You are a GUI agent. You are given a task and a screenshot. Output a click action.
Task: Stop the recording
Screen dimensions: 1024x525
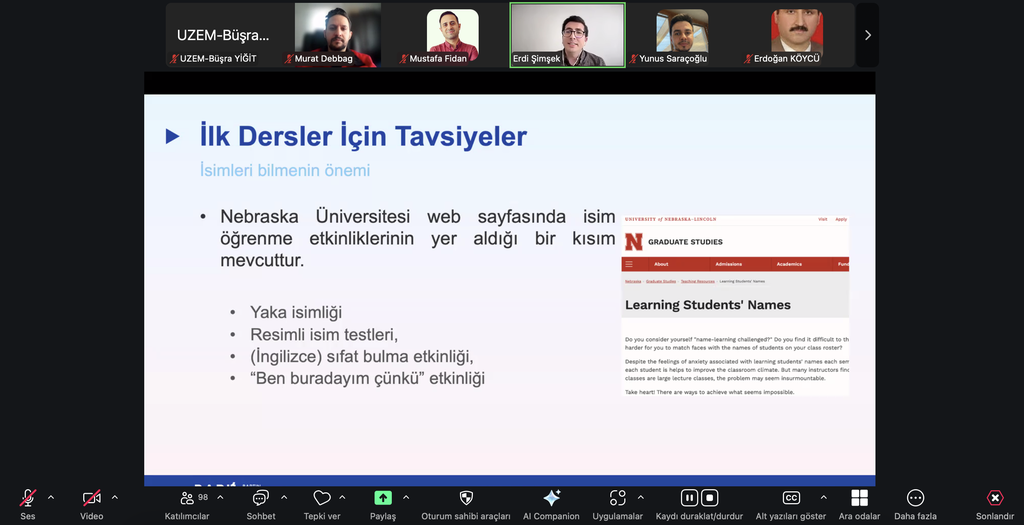[x=709, y=497]
